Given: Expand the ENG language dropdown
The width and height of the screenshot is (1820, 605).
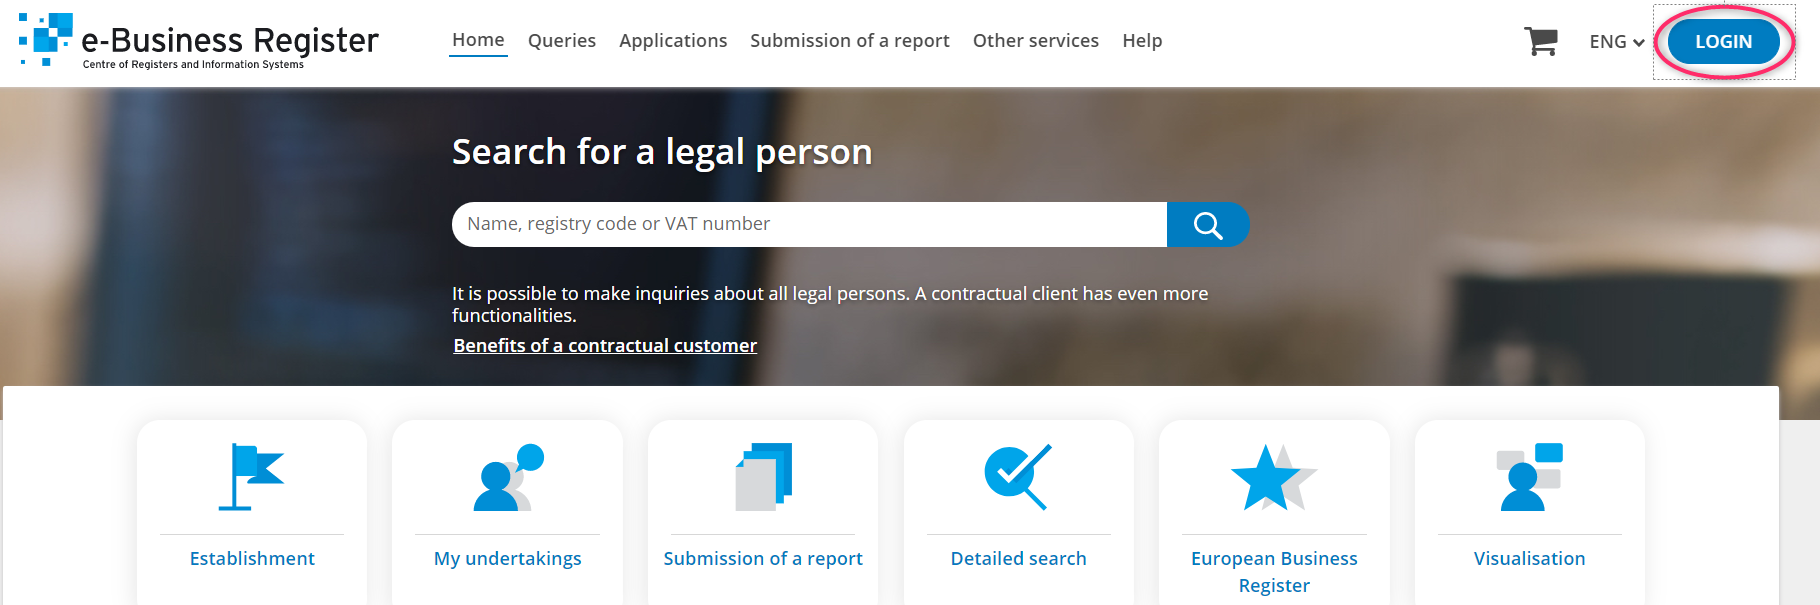Looking at the screenshot, I should click(x=1616, y=42).
